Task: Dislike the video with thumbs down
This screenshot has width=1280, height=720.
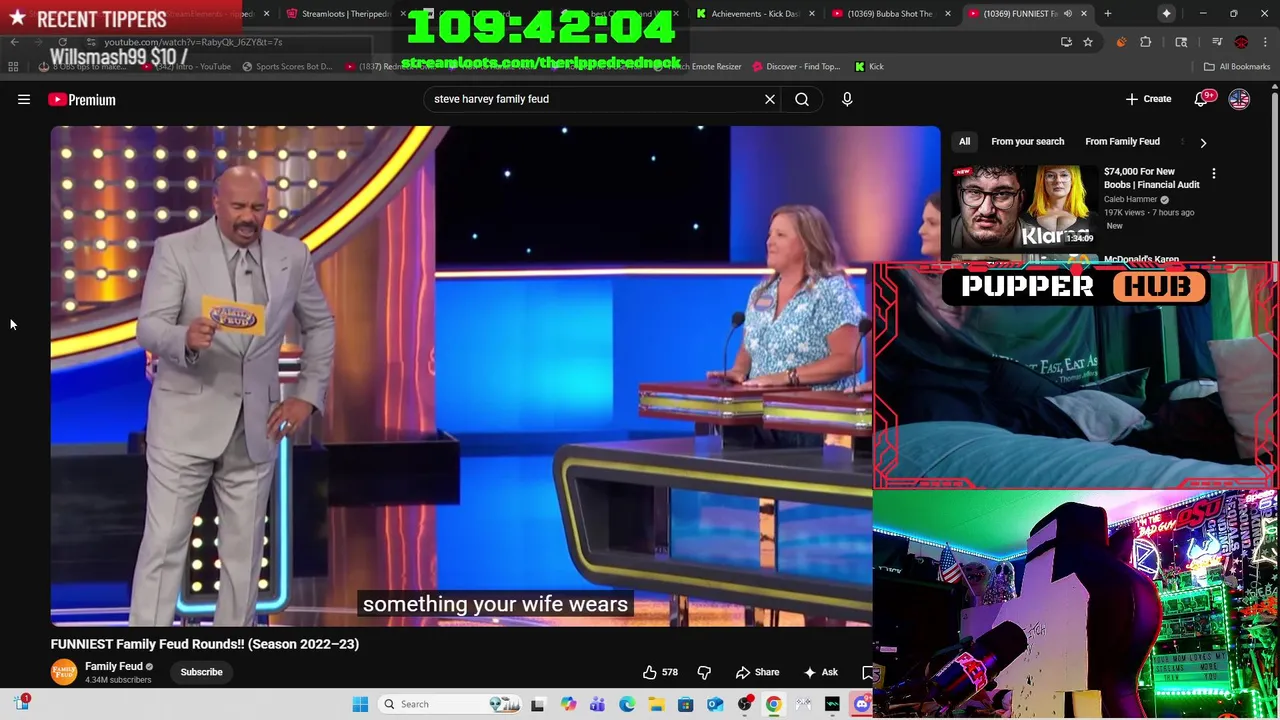Action: (x=704, y=672)
